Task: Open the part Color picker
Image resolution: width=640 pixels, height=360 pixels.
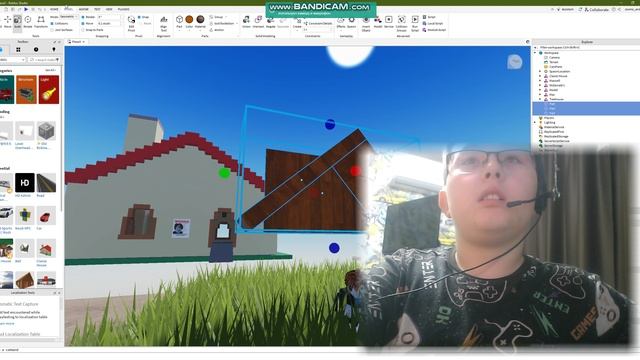Action: coord(189,22)
